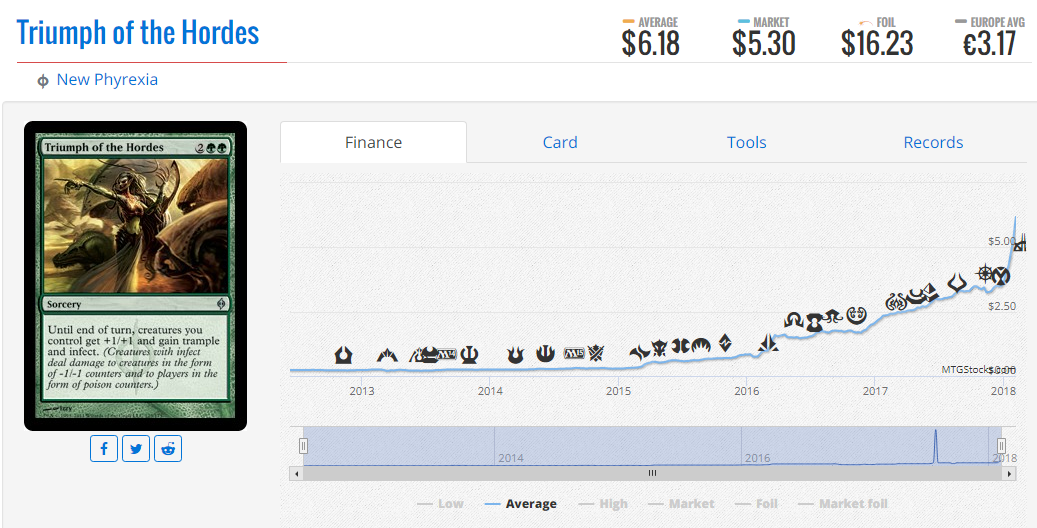Enable the Market foil series

click(842, 504)
